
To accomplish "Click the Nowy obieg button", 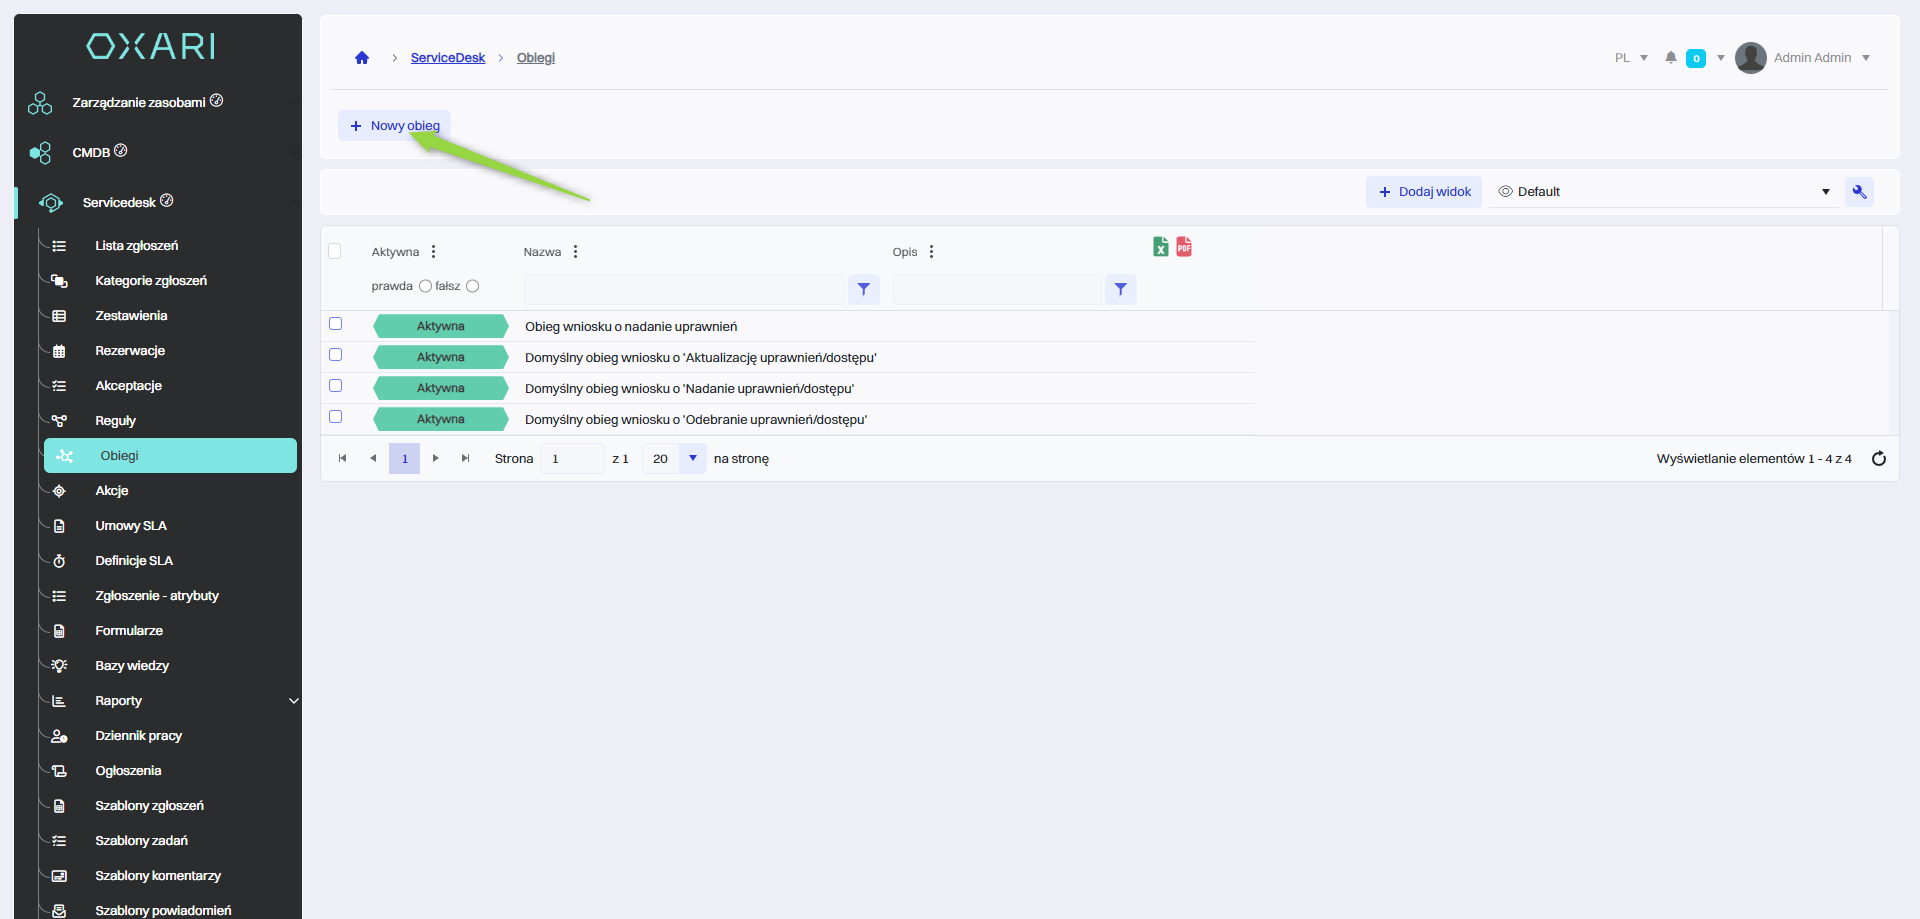I will (x=395, y=126).
